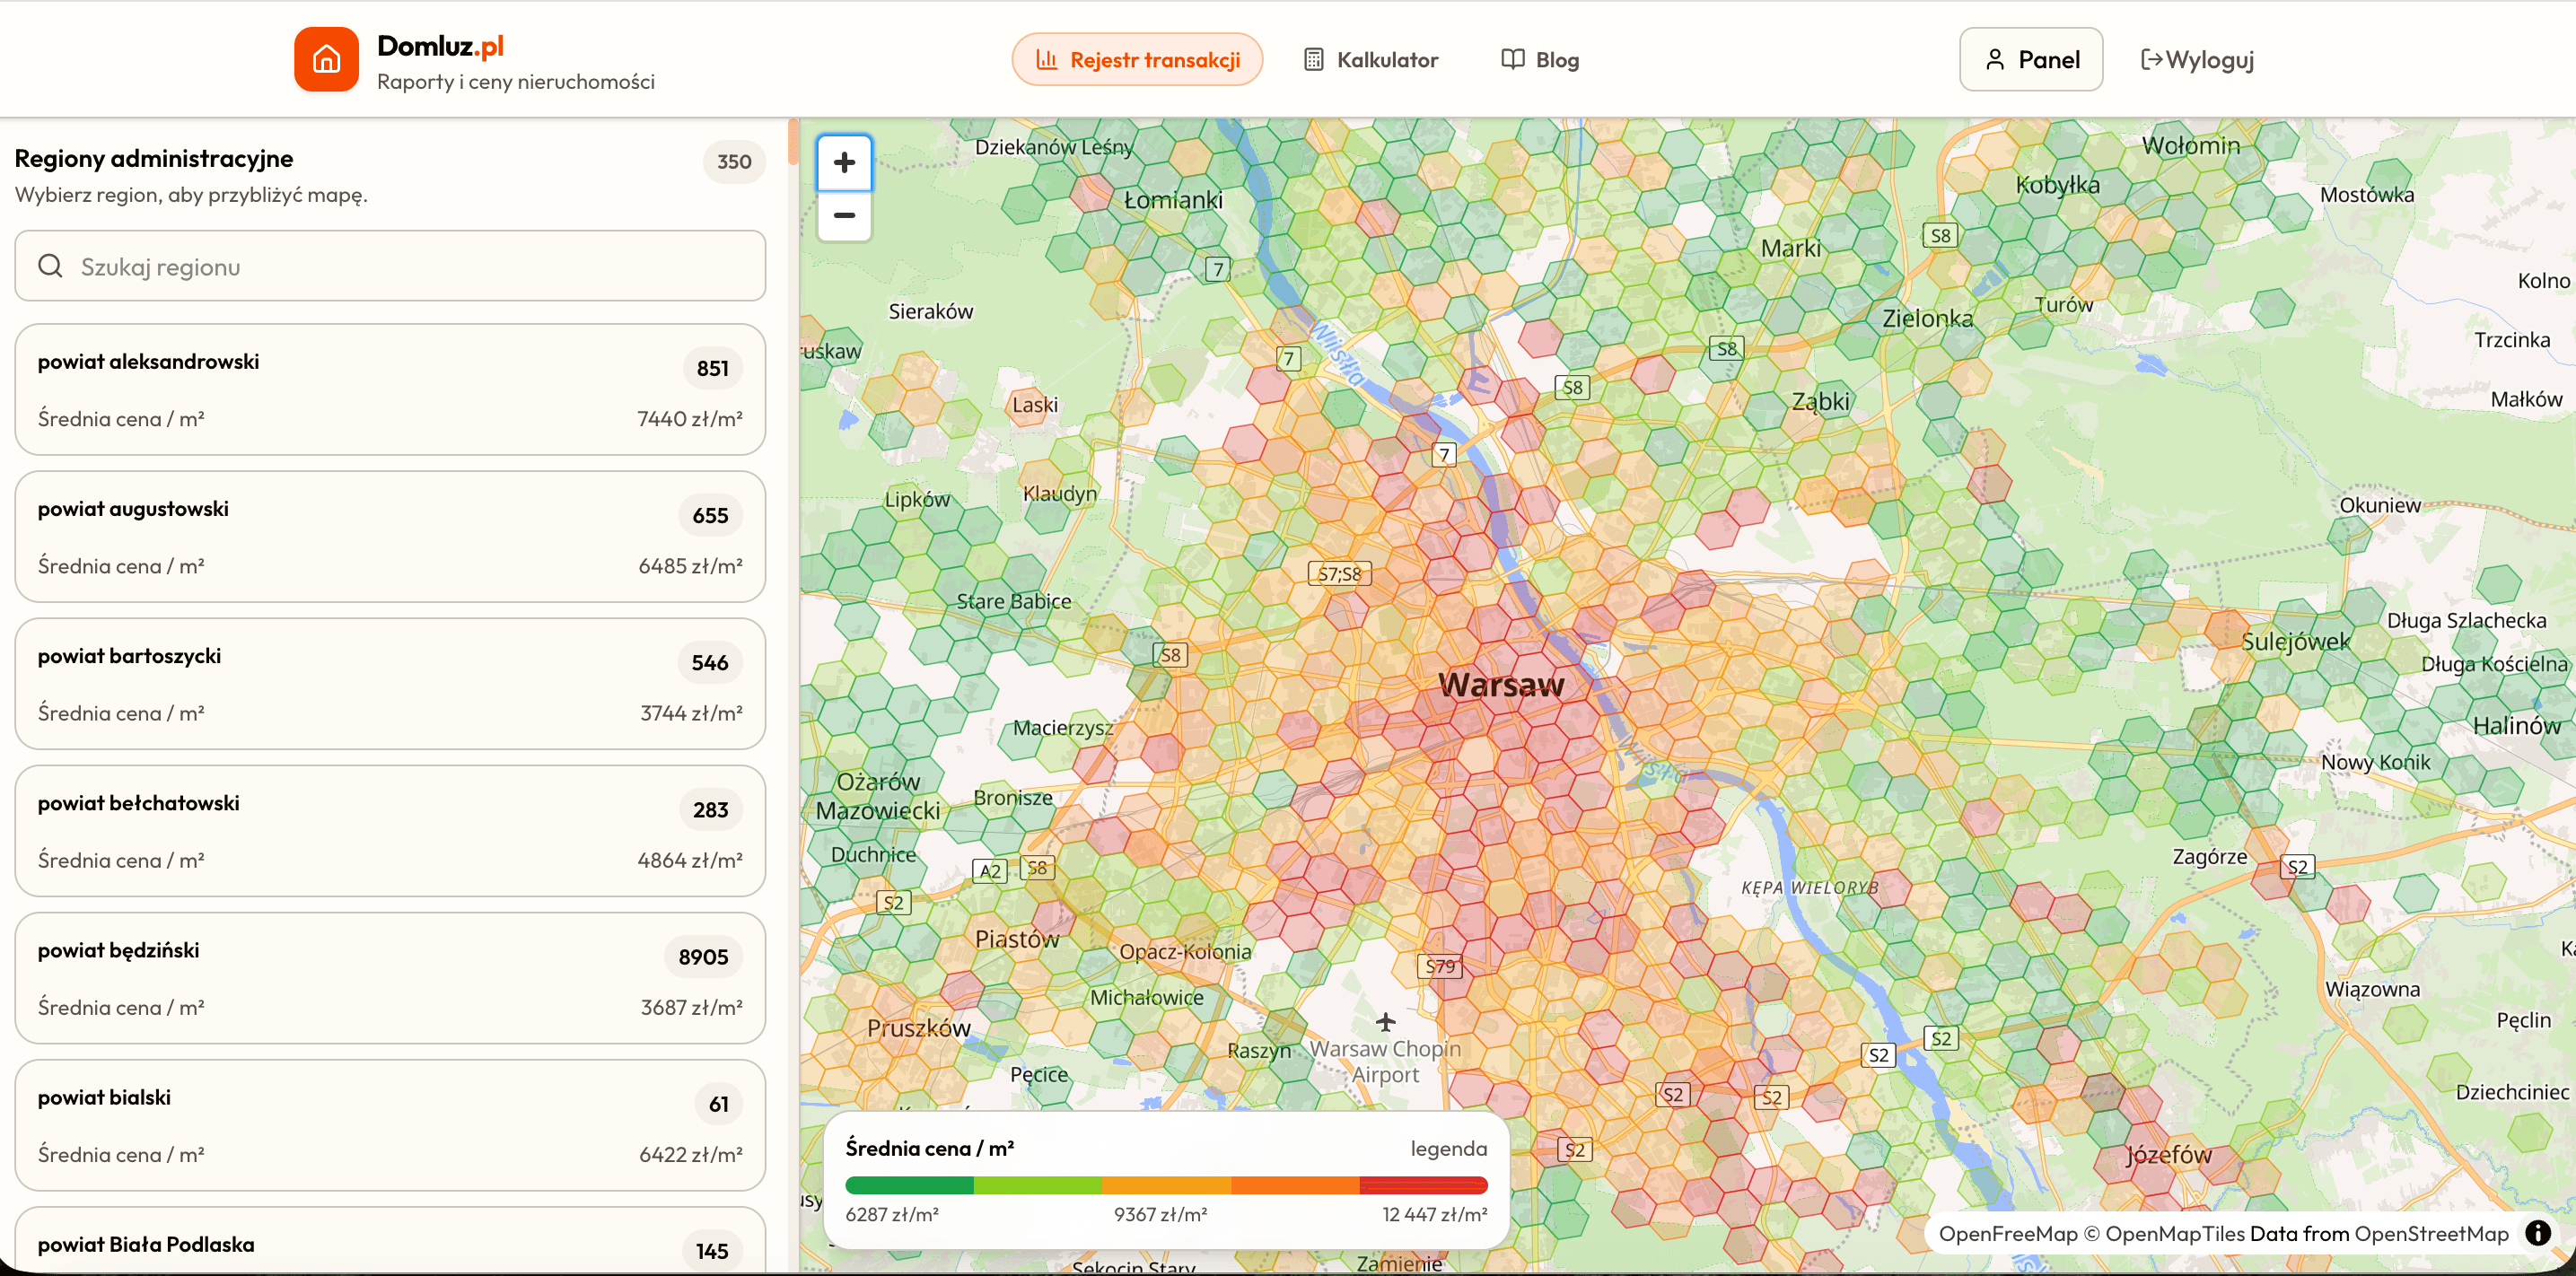The height and width of the screenshot is (1276, 2576).
Task: Click the orange legend color segment
Action: (1295, 1185)
